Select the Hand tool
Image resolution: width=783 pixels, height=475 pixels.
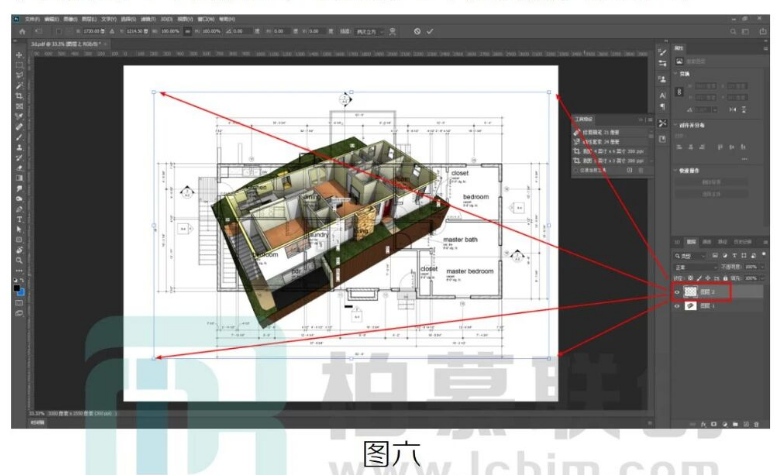[x=19, y=250]
